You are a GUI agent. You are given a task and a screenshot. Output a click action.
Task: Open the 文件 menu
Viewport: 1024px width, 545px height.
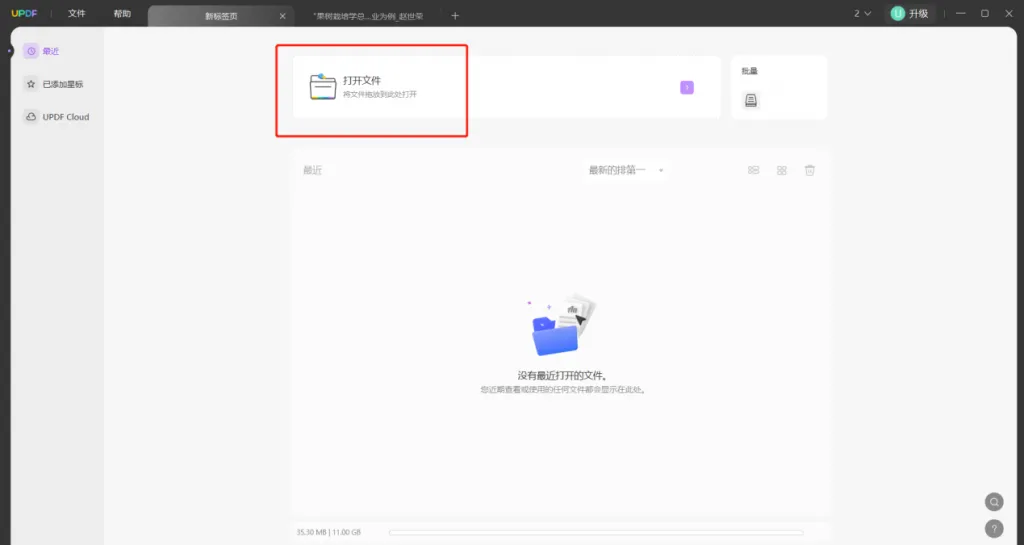tap(76, 14)
